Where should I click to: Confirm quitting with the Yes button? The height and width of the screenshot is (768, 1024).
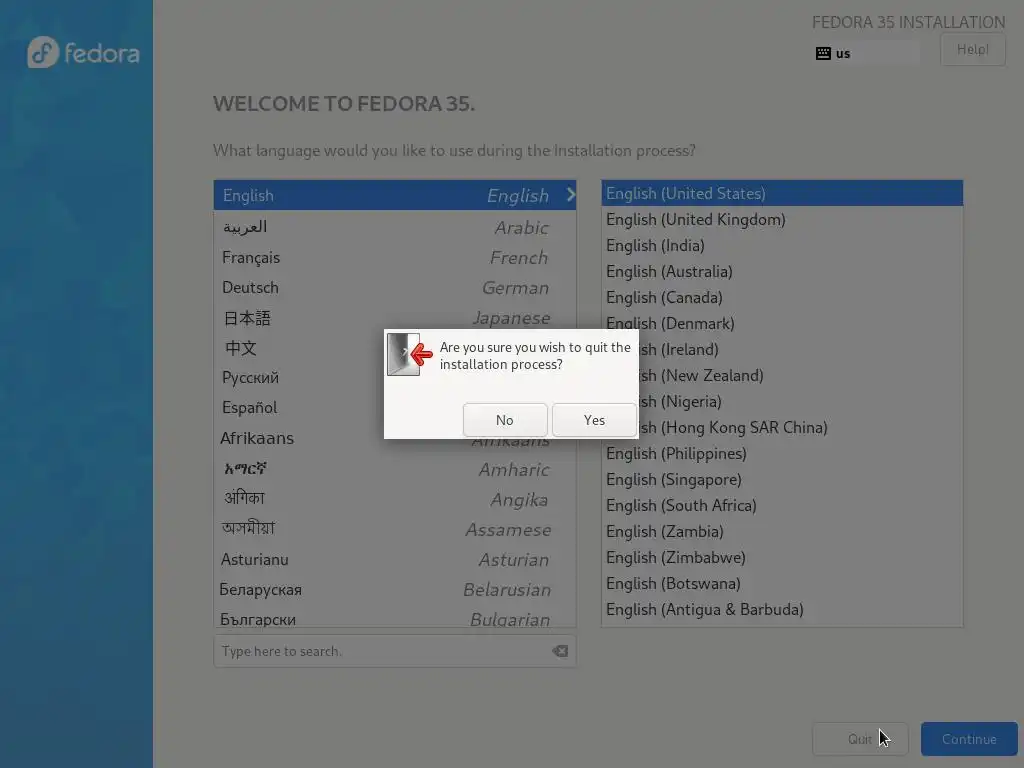click(594, 420)
